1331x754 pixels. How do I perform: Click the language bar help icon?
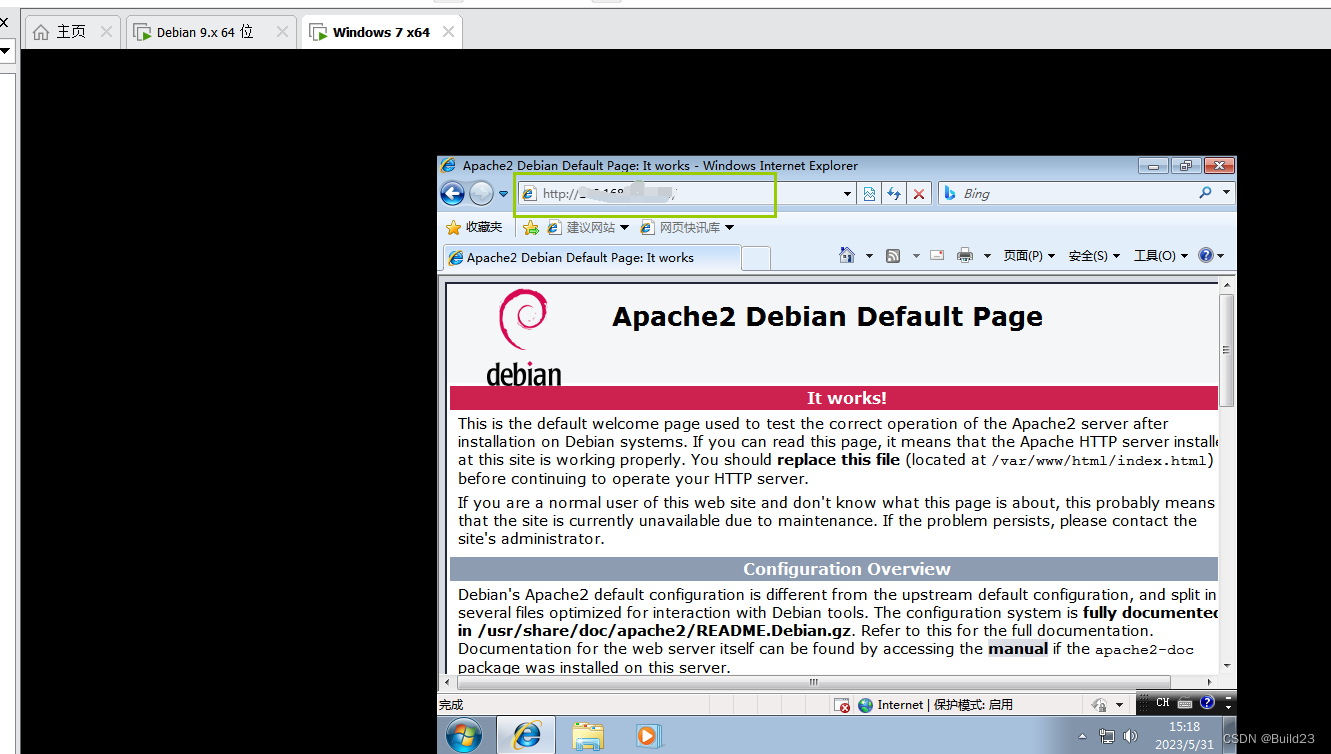(x=1207, y=703)
